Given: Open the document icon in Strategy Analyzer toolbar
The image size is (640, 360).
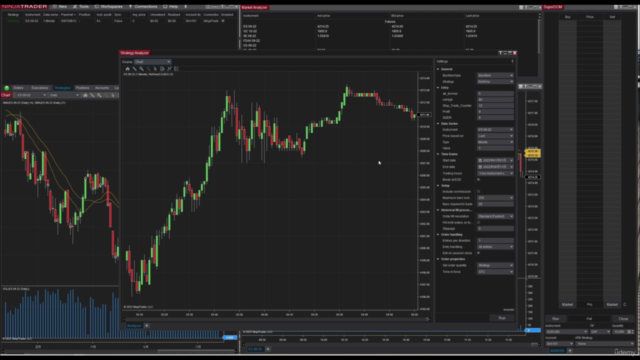Looking at the screenshot, I should pos(162,69).
